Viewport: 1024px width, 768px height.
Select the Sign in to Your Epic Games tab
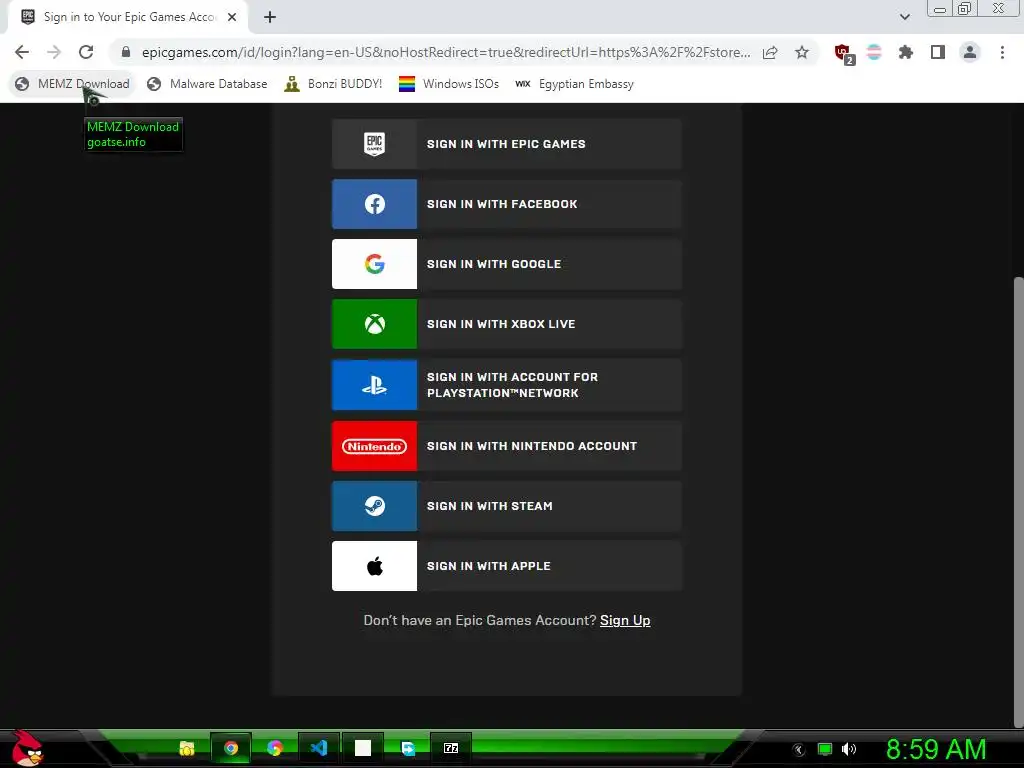coord(128,17)
